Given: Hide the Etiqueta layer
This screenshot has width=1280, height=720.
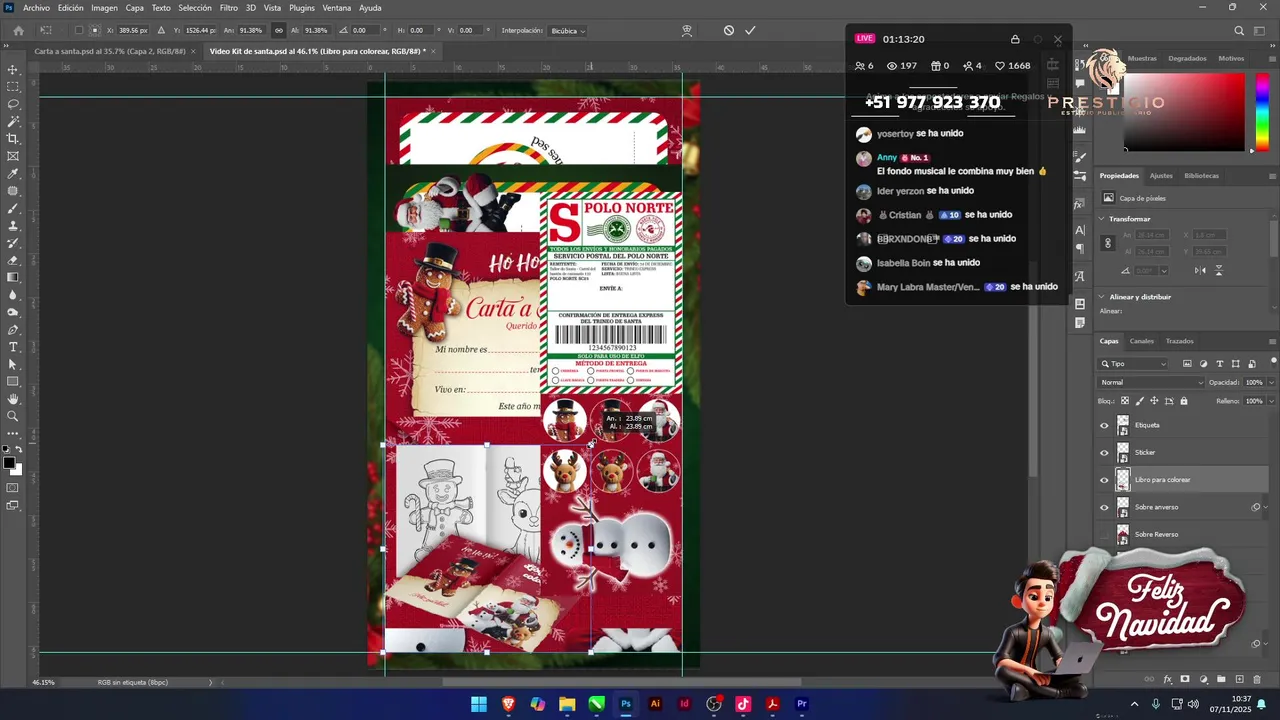Looking at the screenshot, I should [x=1104, y=425].
